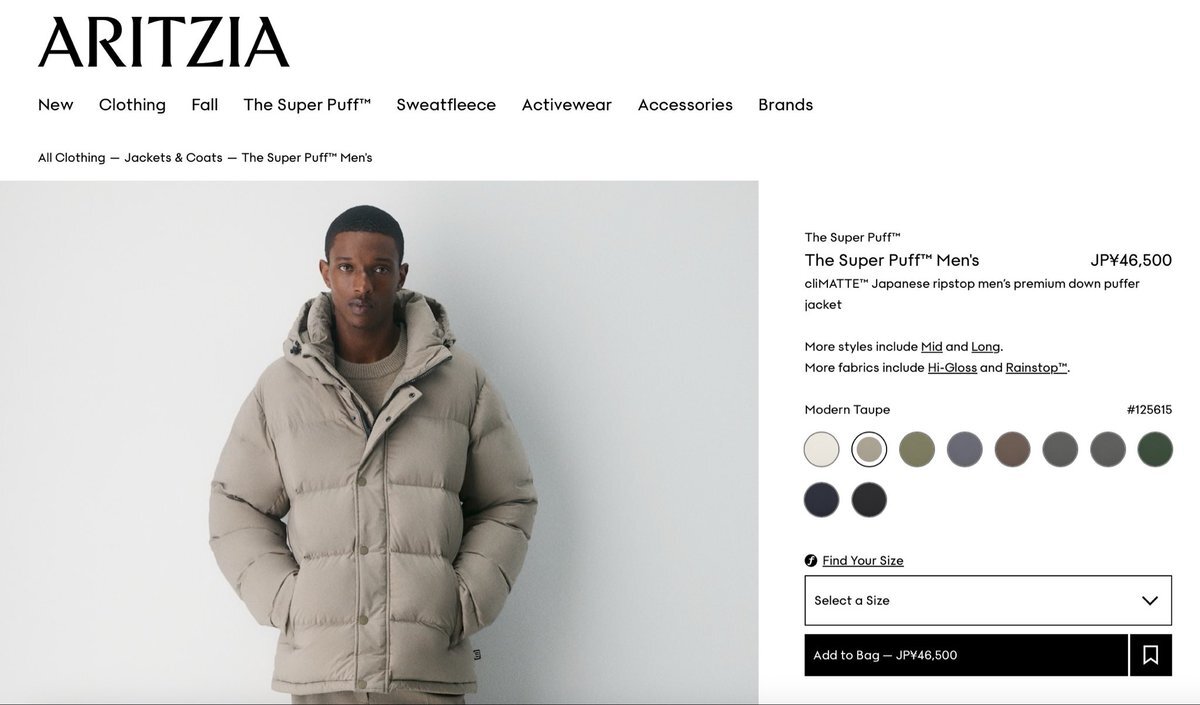Screen dimensions: 1200x705
Task: Select the slate blue-grey color swatch
Action: click(x=965, y=449)
